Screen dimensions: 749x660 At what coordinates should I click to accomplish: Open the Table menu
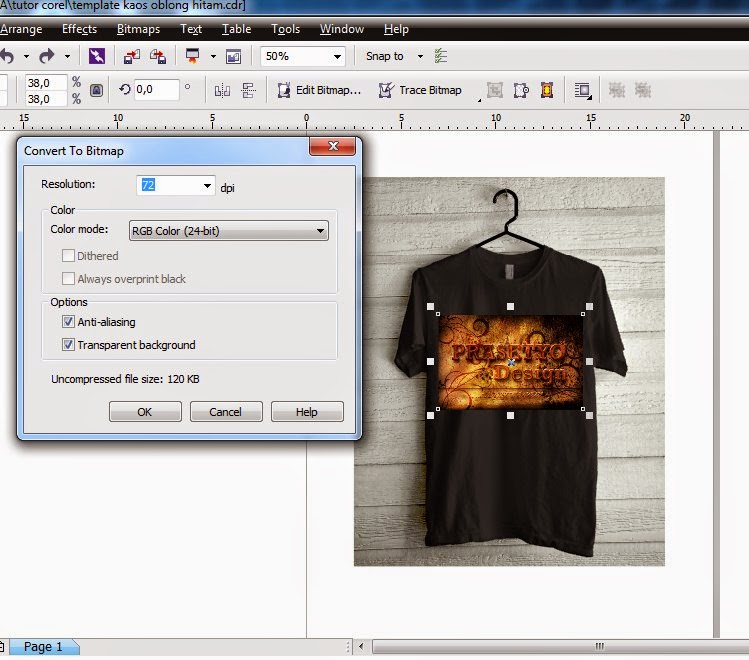(x=236, y=29)
